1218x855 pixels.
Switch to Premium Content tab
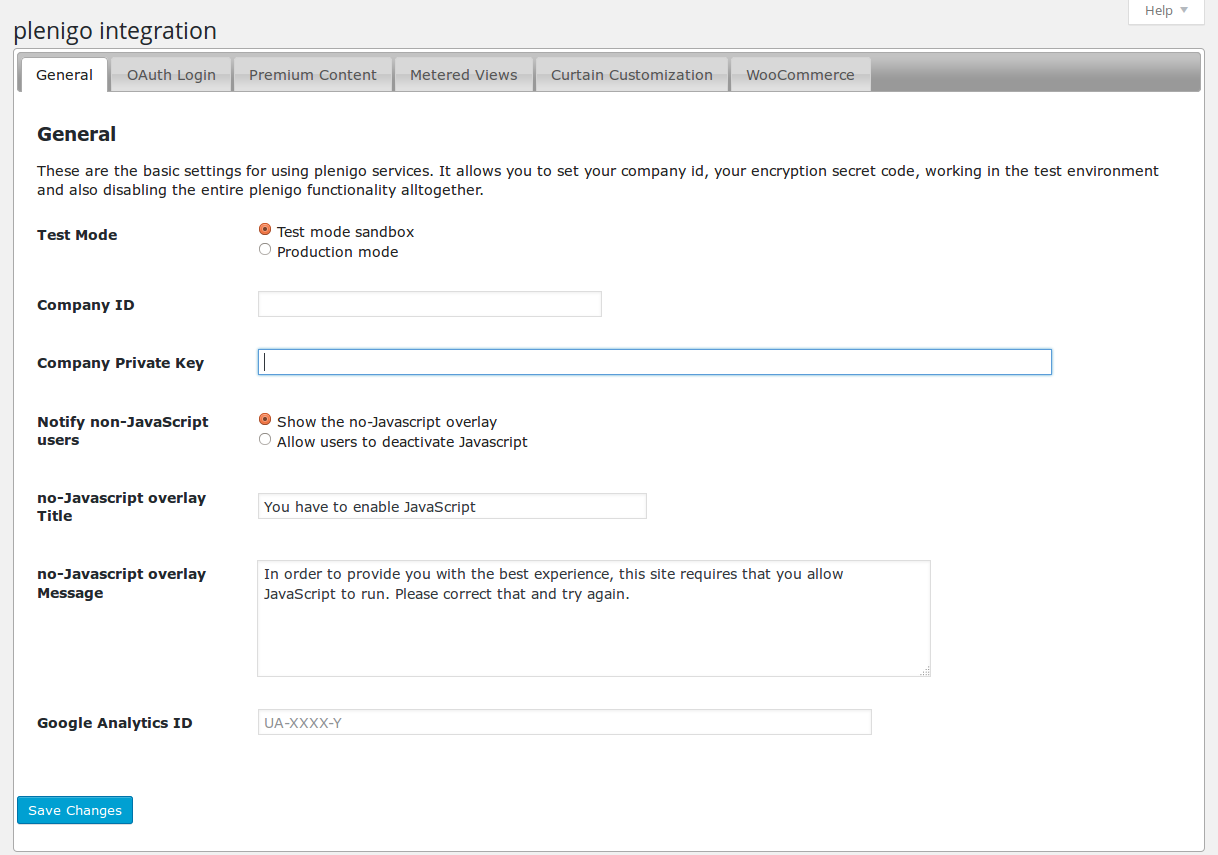(x=313, y=75)
